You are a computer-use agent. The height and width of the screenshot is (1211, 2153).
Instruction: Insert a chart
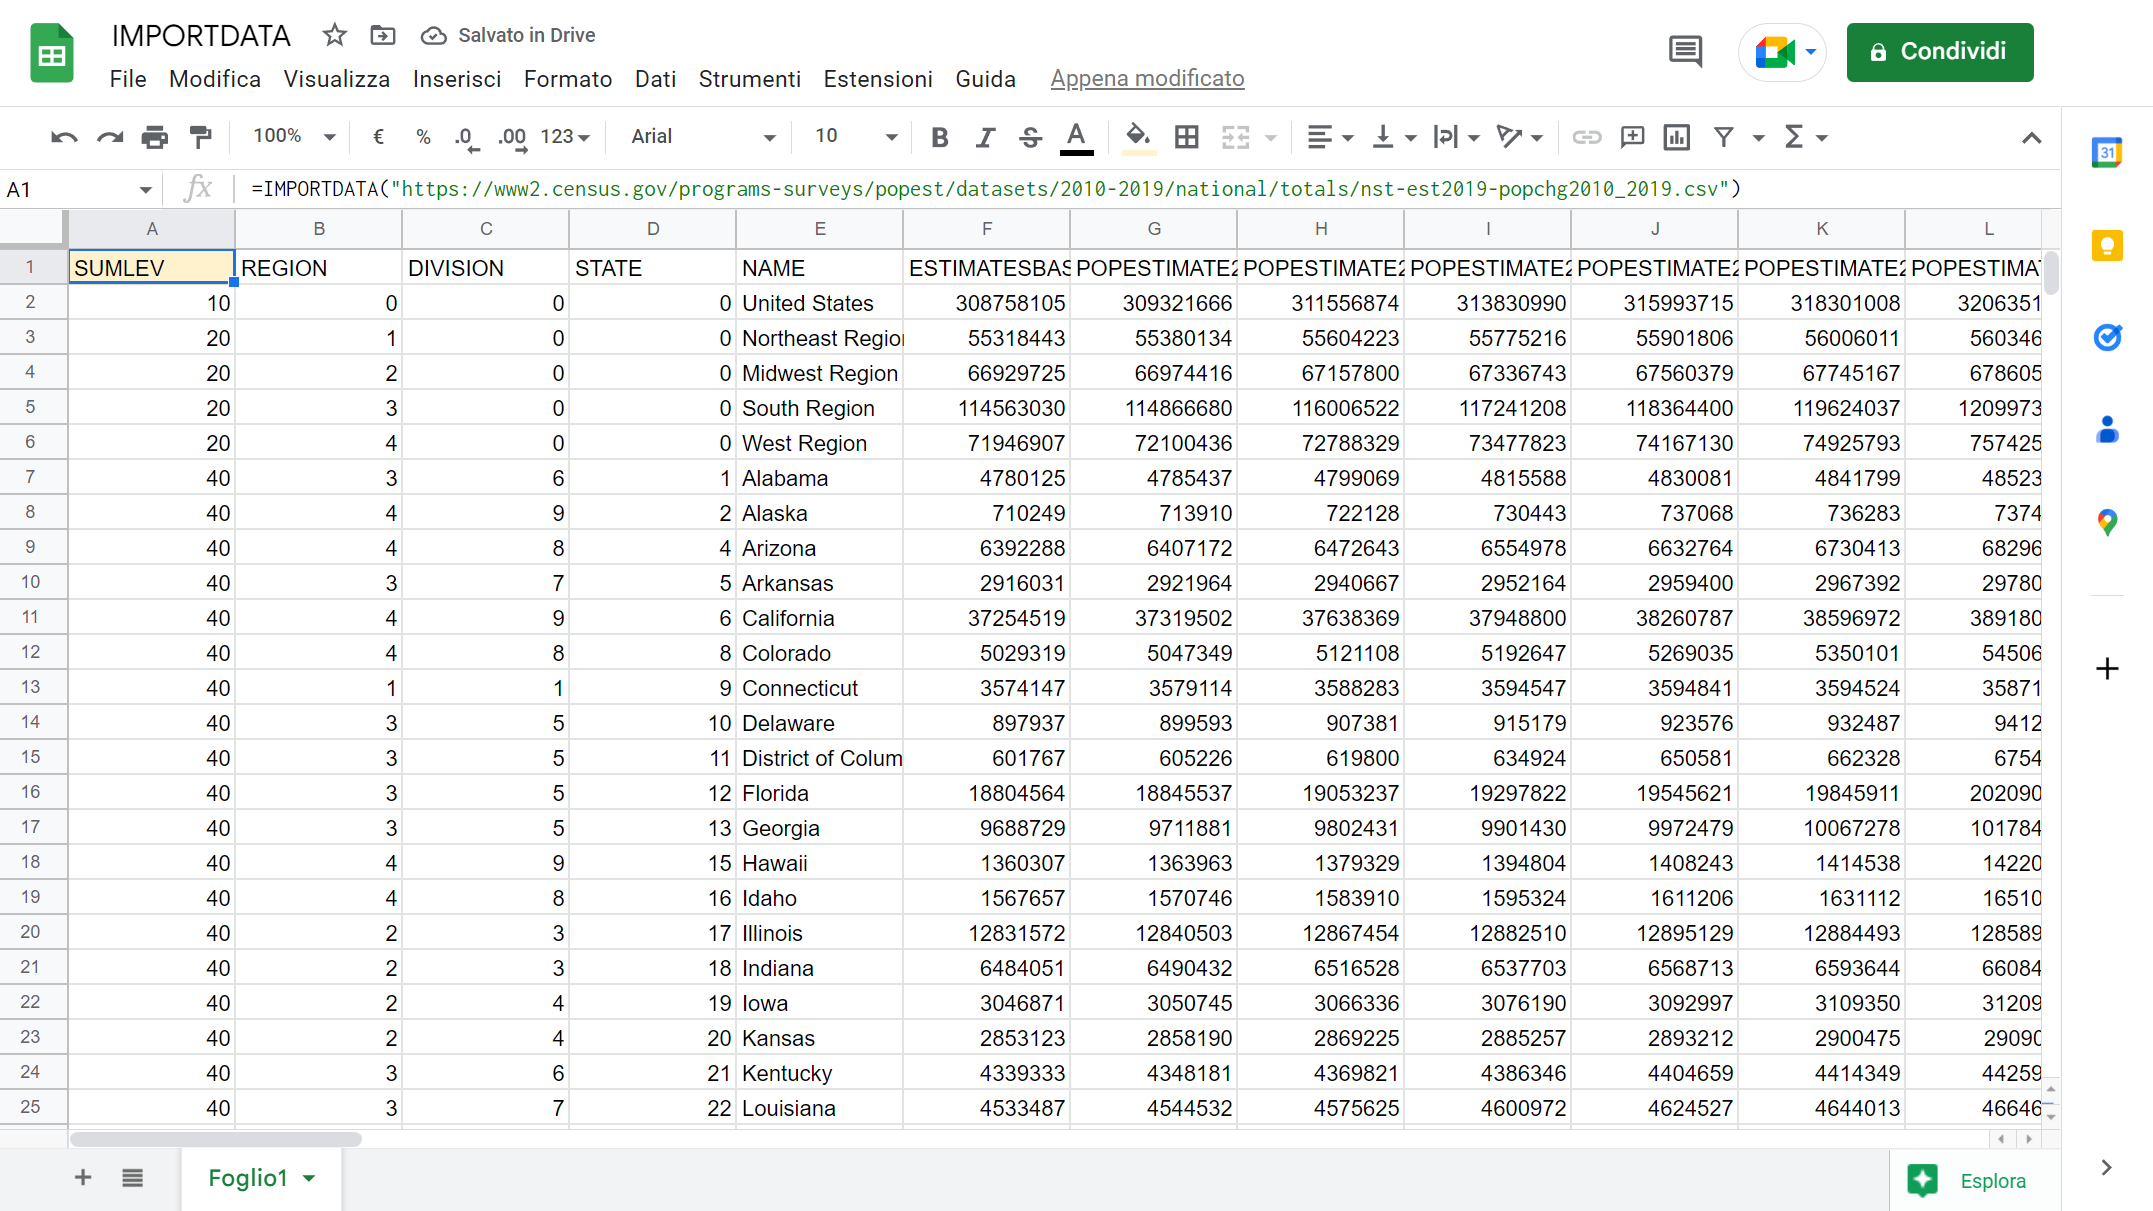coord(1677,137)
